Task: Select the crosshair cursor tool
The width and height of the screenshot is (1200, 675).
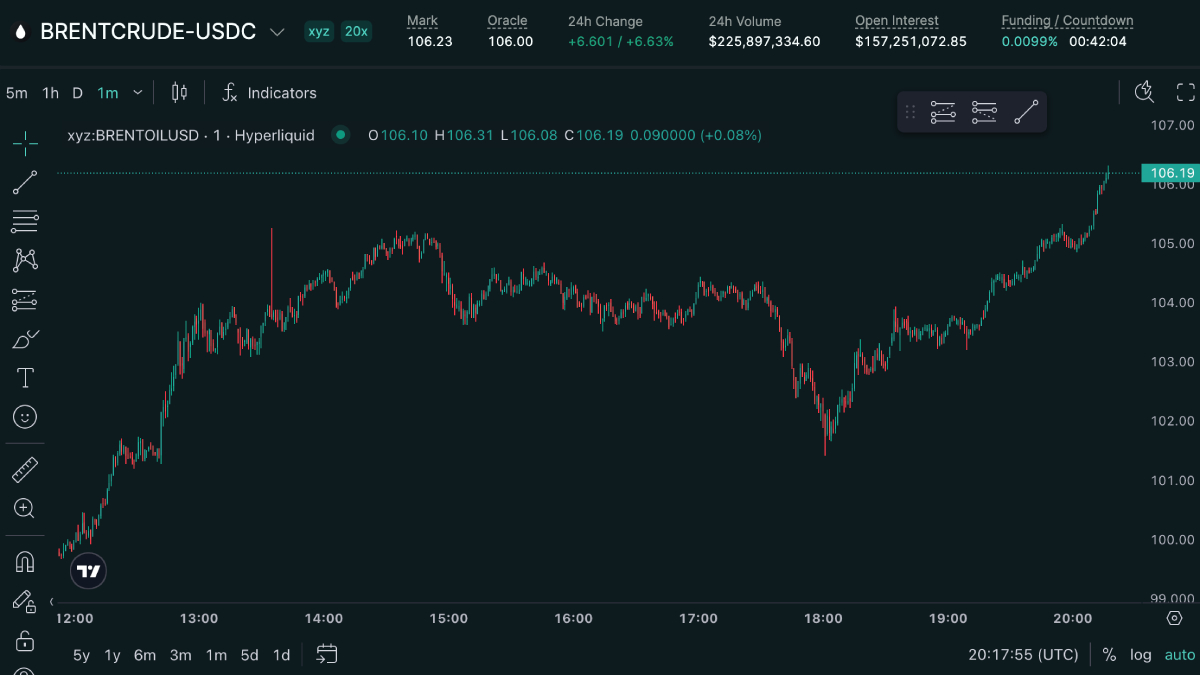Action: [x=25, y=143]
